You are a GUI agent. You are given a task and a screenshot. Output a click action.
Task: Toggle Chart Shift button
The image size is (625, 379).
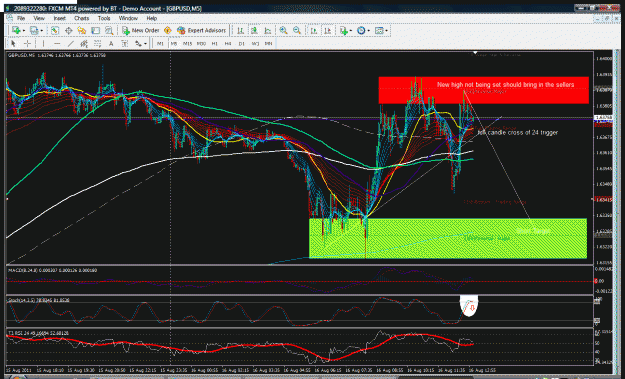[x=328, y=30]
